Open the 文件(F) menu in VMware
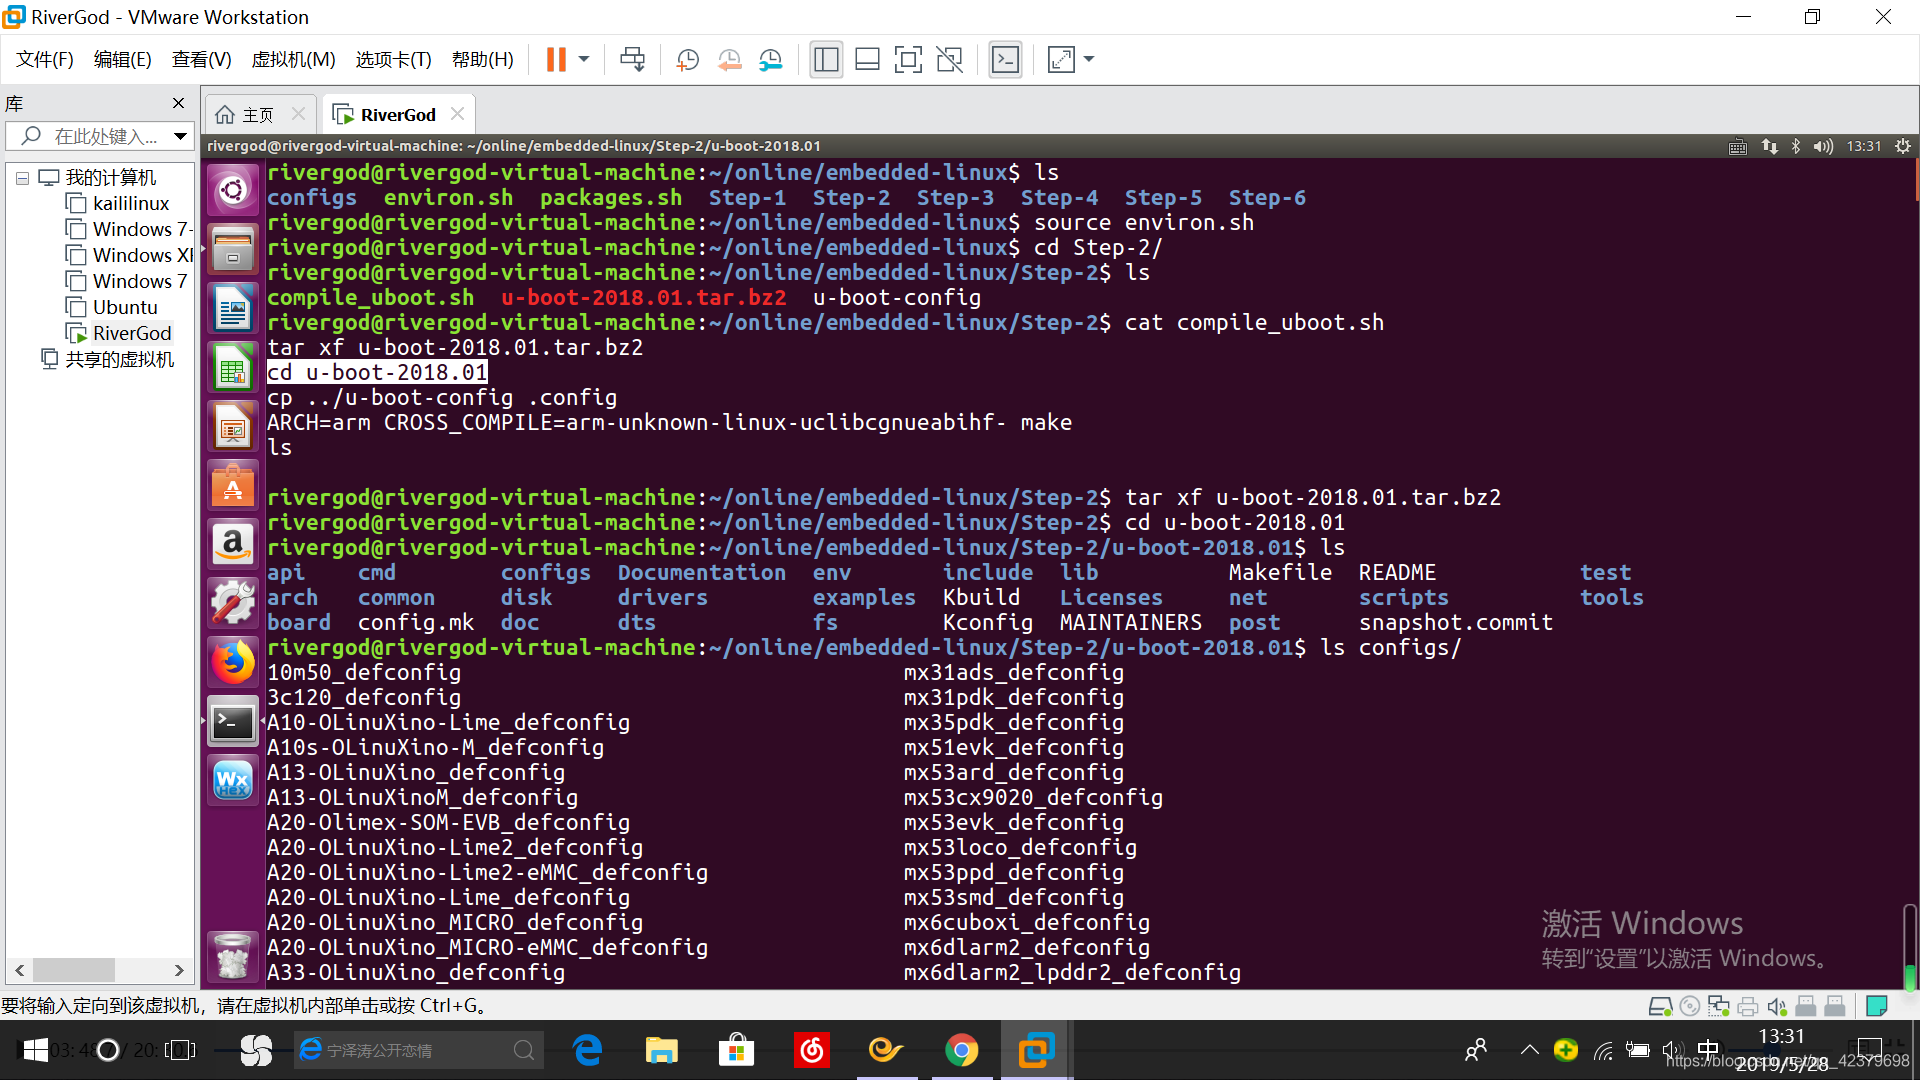This screenshot has height=1080, width=1920. 45,58
